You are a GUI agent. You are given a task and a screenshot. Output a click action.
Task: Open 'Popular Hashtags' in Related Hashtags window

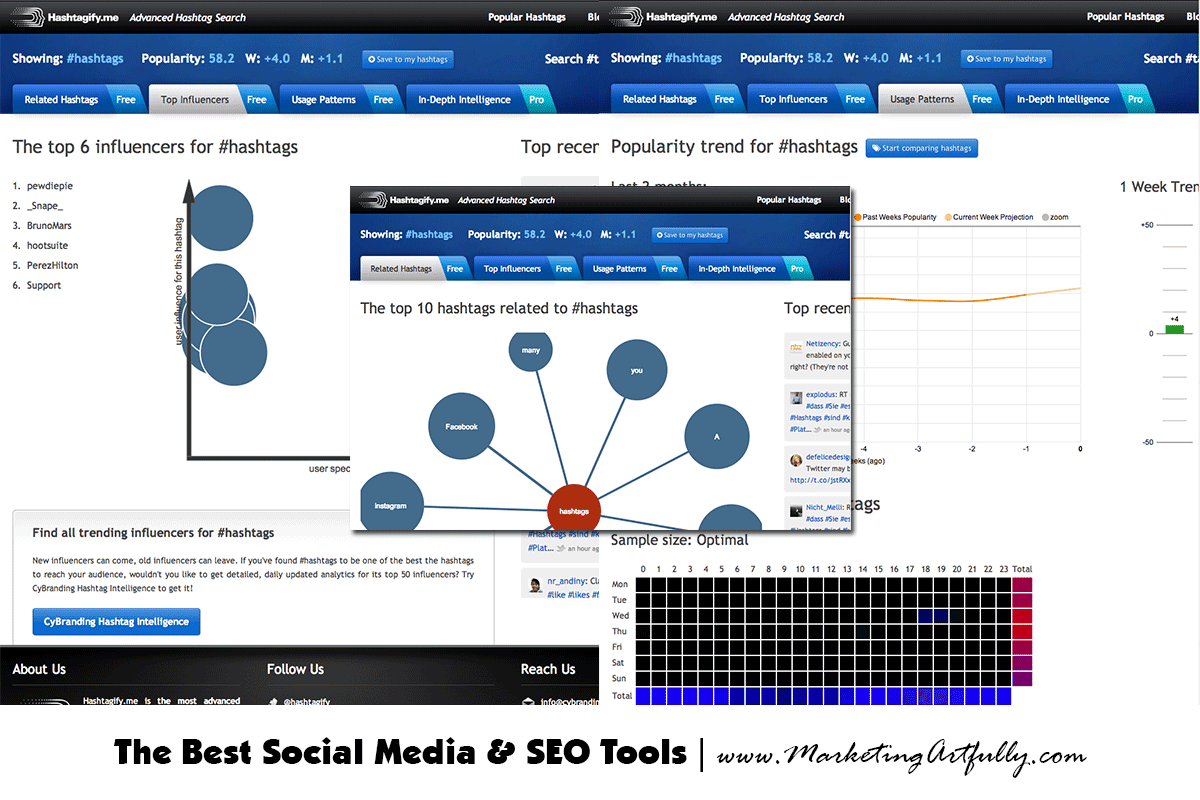pyautogui.click(x=789, y=200)
